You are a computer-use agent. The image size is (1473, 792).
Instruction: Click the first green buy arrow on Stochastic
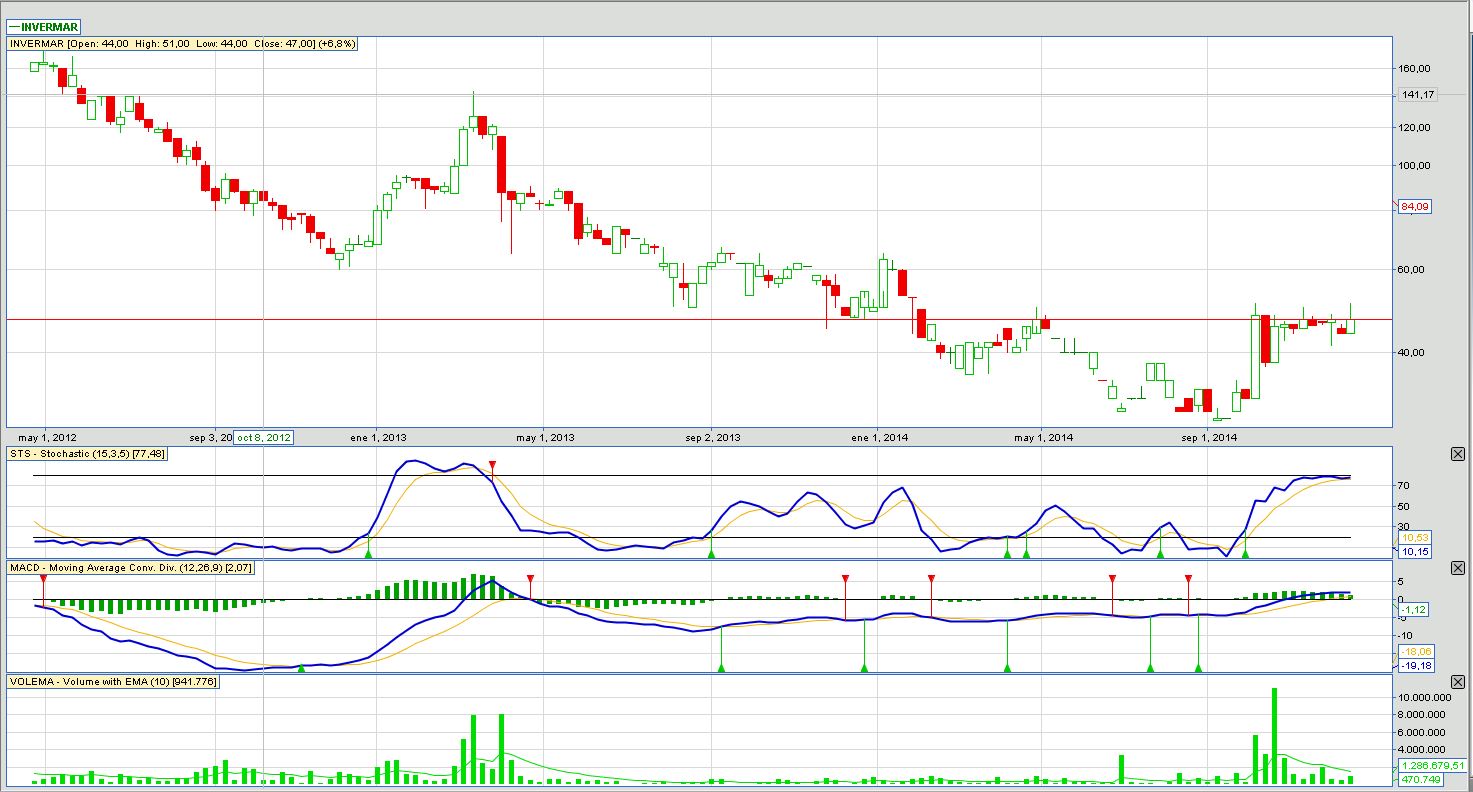point(368,552)
